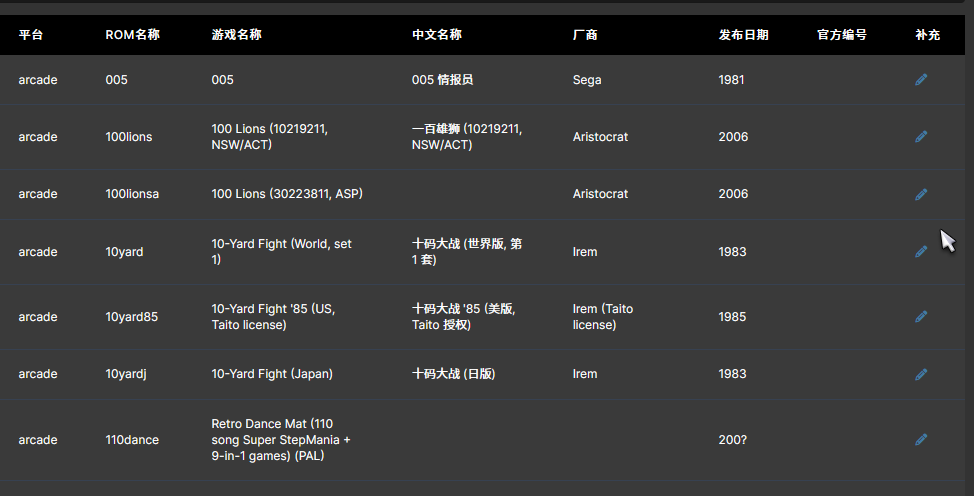Select the pencil icon for 10yardj

tap(921, 374)
